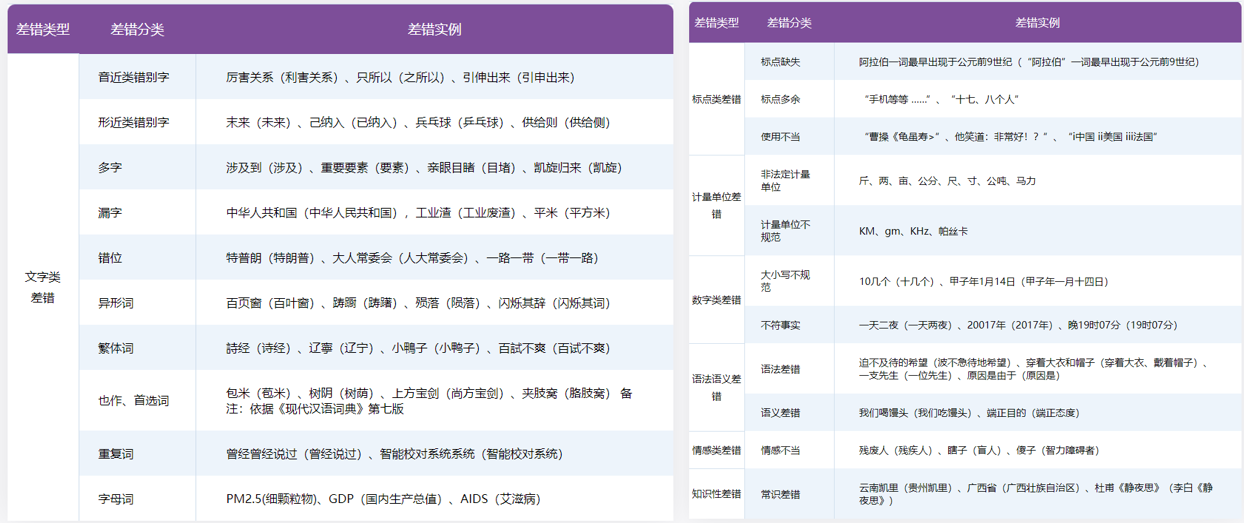
Task: Click the 重复词 category cell
Action: pyautogui.click(x=116, y=453)
